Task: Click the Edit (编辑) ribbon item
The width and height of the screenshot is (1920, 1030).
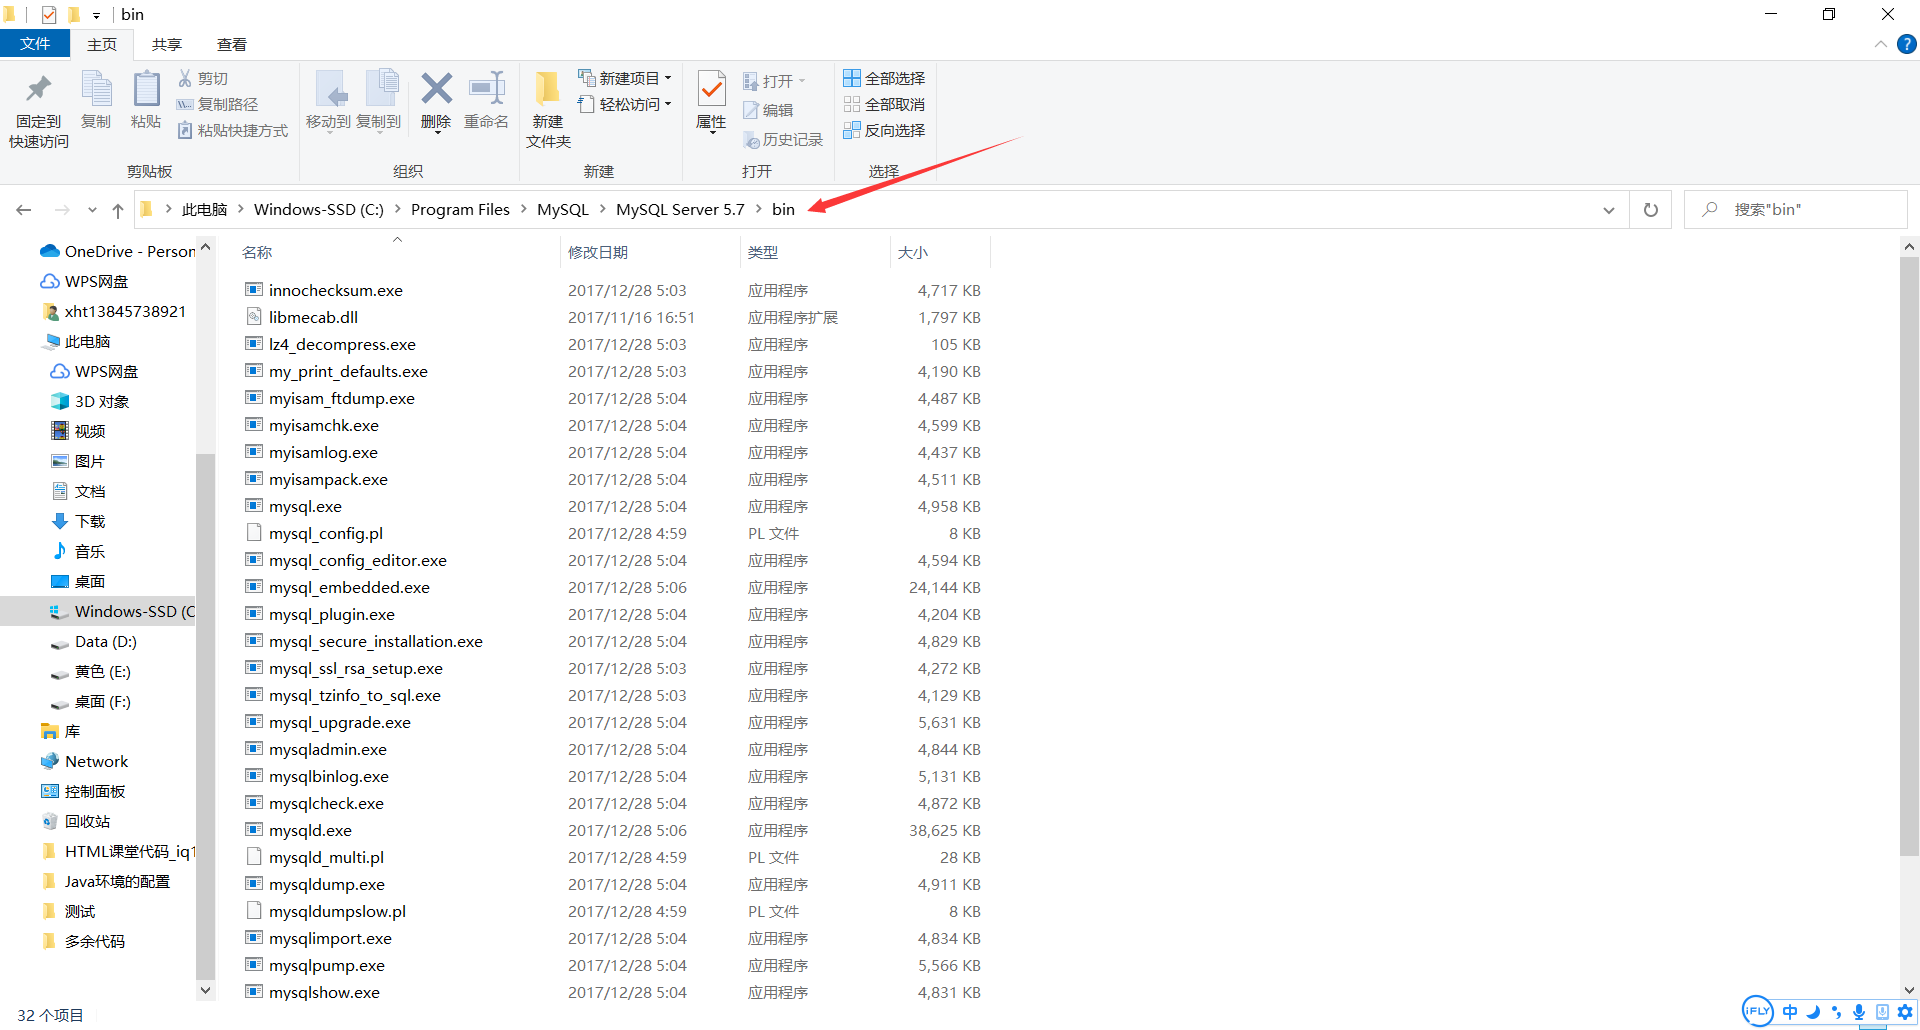Action: click(768, 110)
